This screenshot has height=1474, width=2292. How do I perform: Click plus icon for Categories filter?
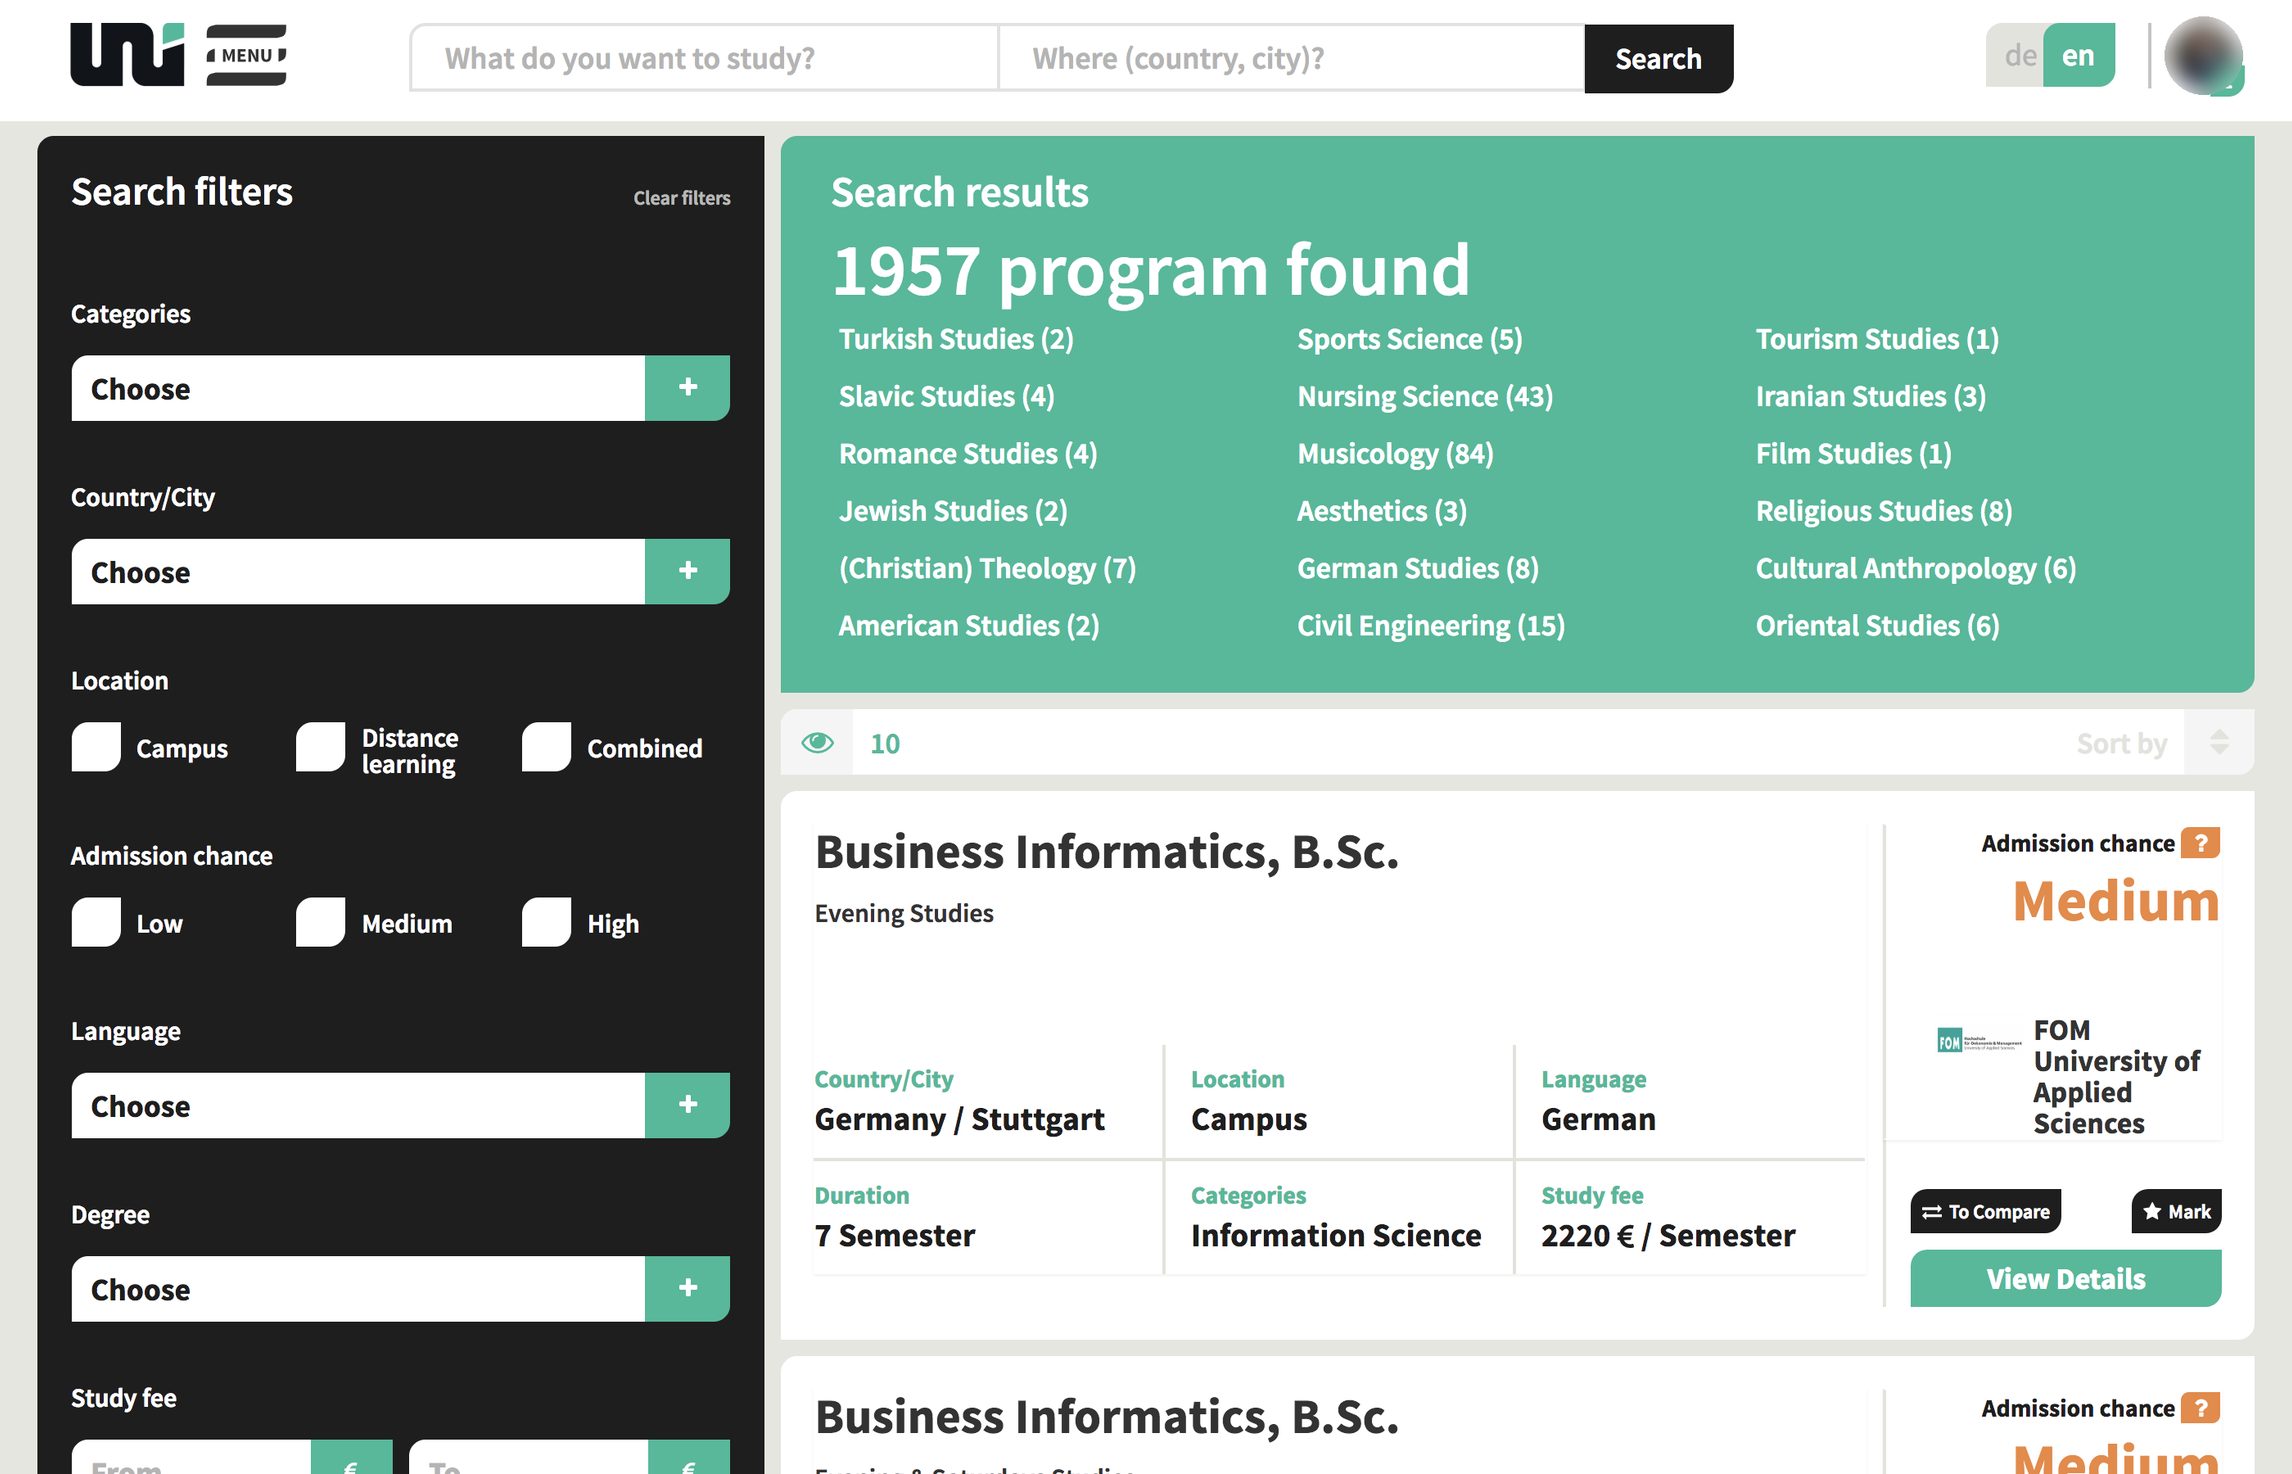click(x=688, y=388)
